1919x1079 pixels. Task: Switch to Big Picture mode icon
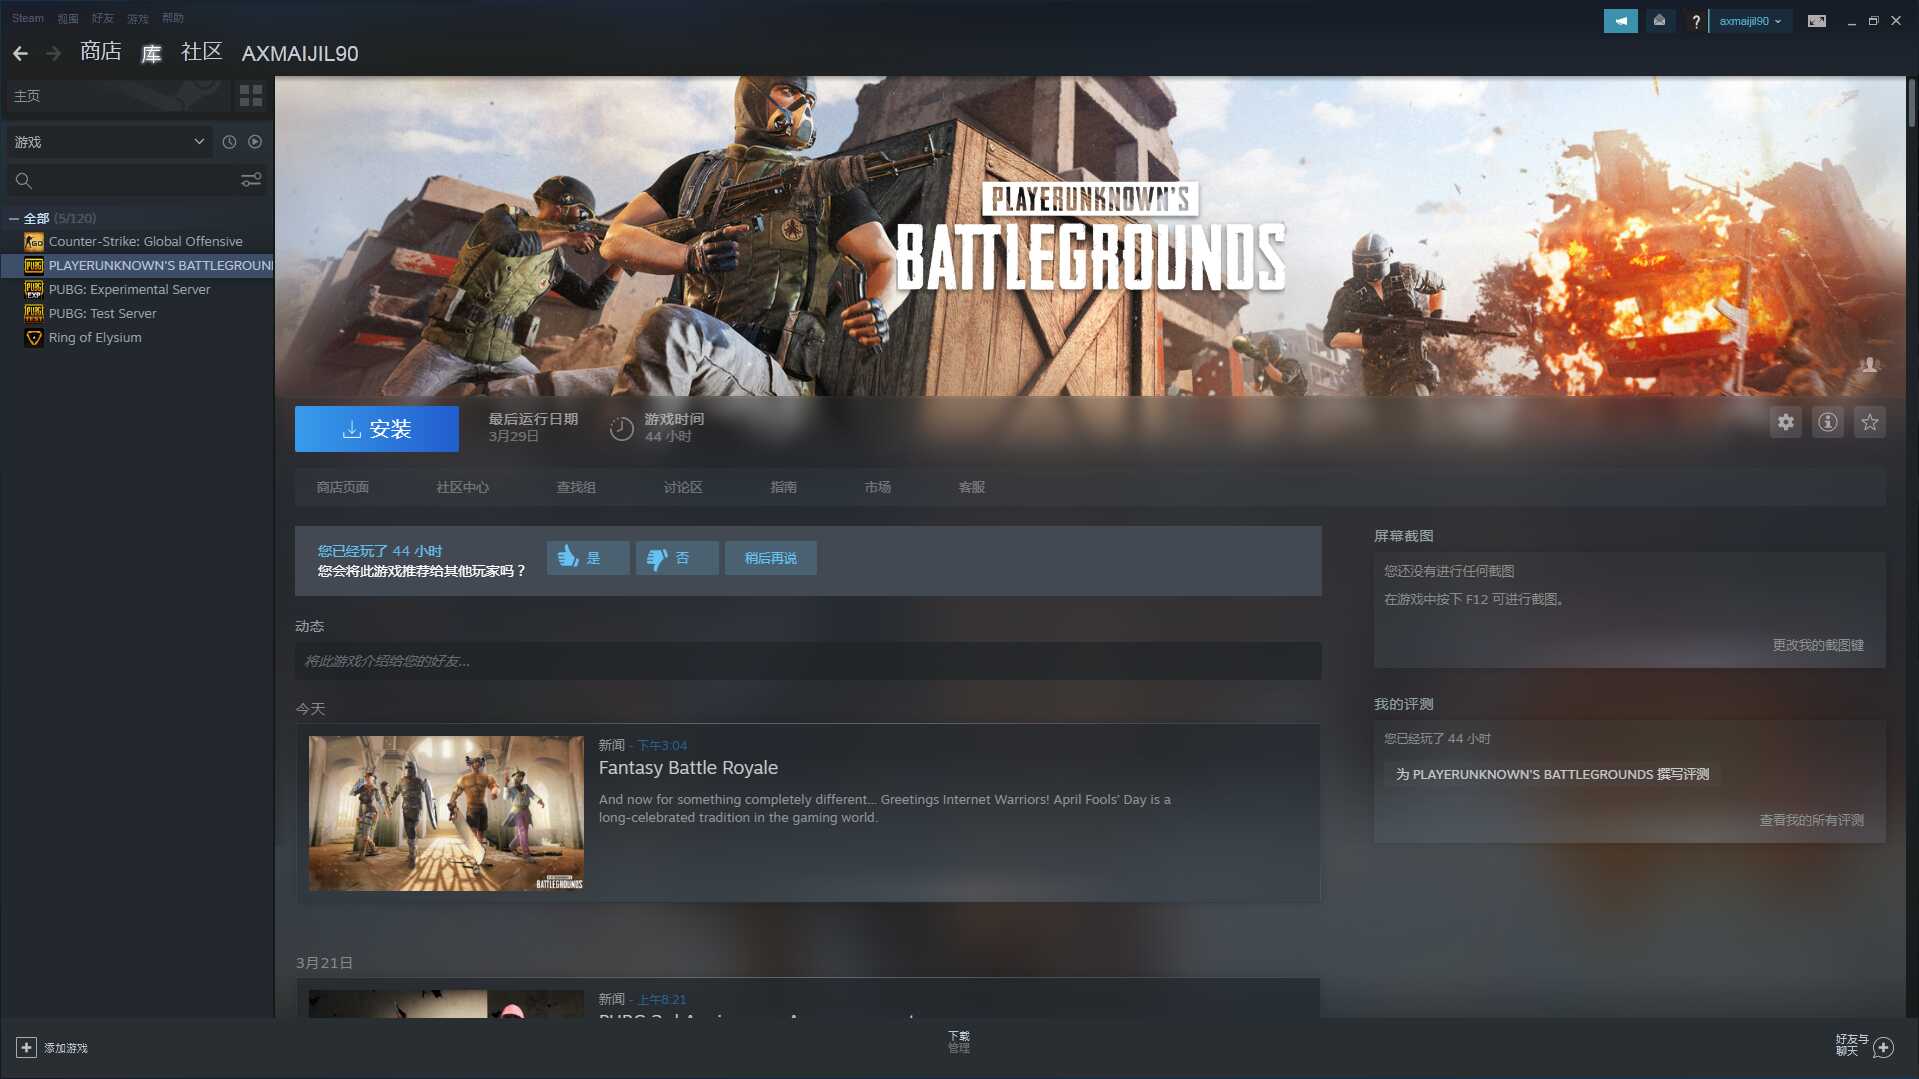(x=1816, y=21)
